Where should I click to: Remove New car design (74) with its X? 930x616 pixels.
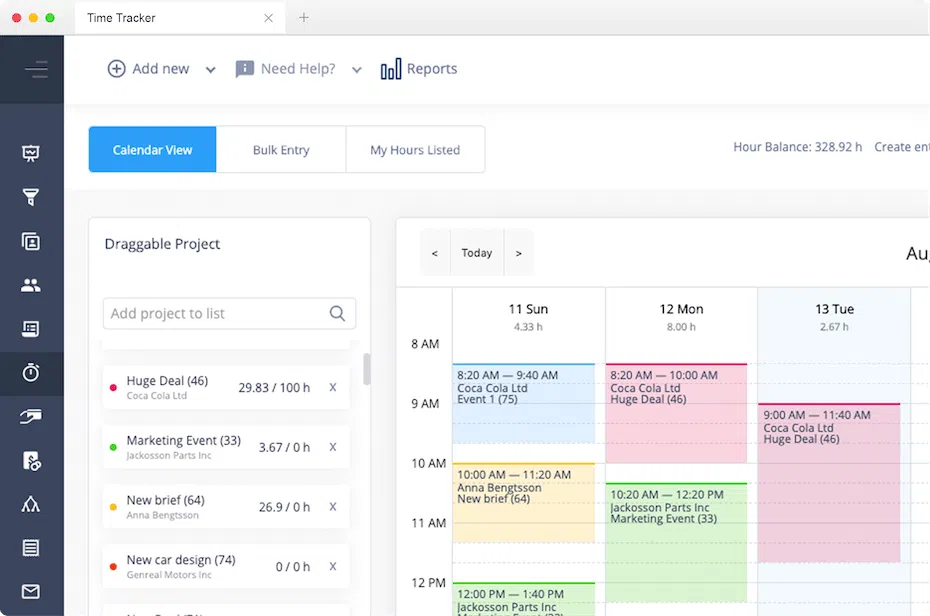tap(333, 566)
